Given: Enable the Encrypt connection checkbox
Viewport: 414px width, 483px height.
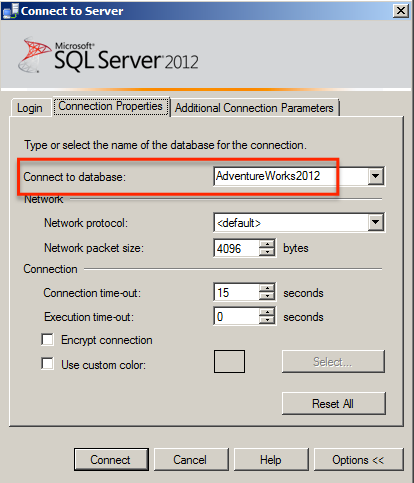Looking at the screenshot, I should click(x=47, y=340).
